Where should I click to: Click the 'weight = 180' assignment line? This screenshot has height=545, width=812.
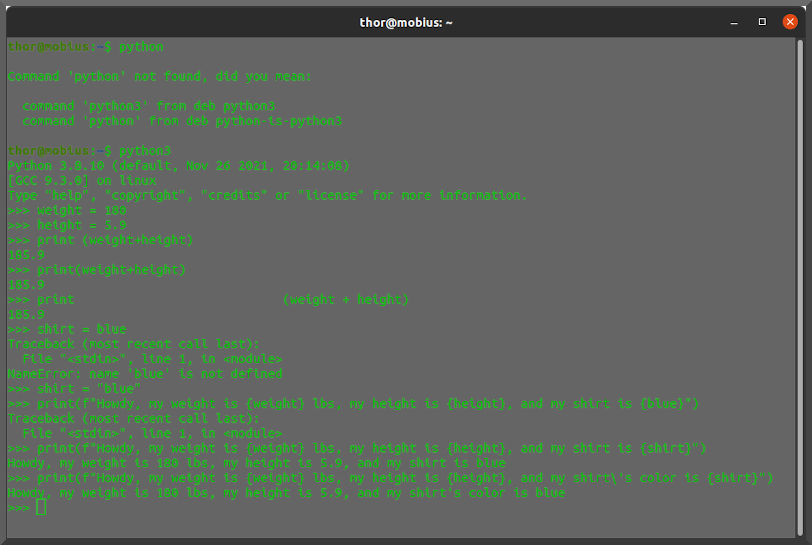81,210
